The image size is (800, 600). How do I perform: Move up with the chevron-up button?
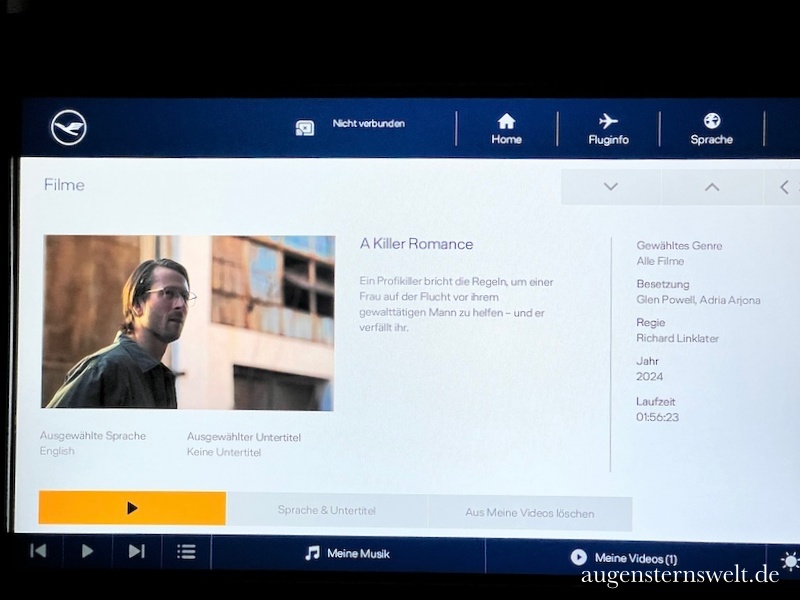712,187
